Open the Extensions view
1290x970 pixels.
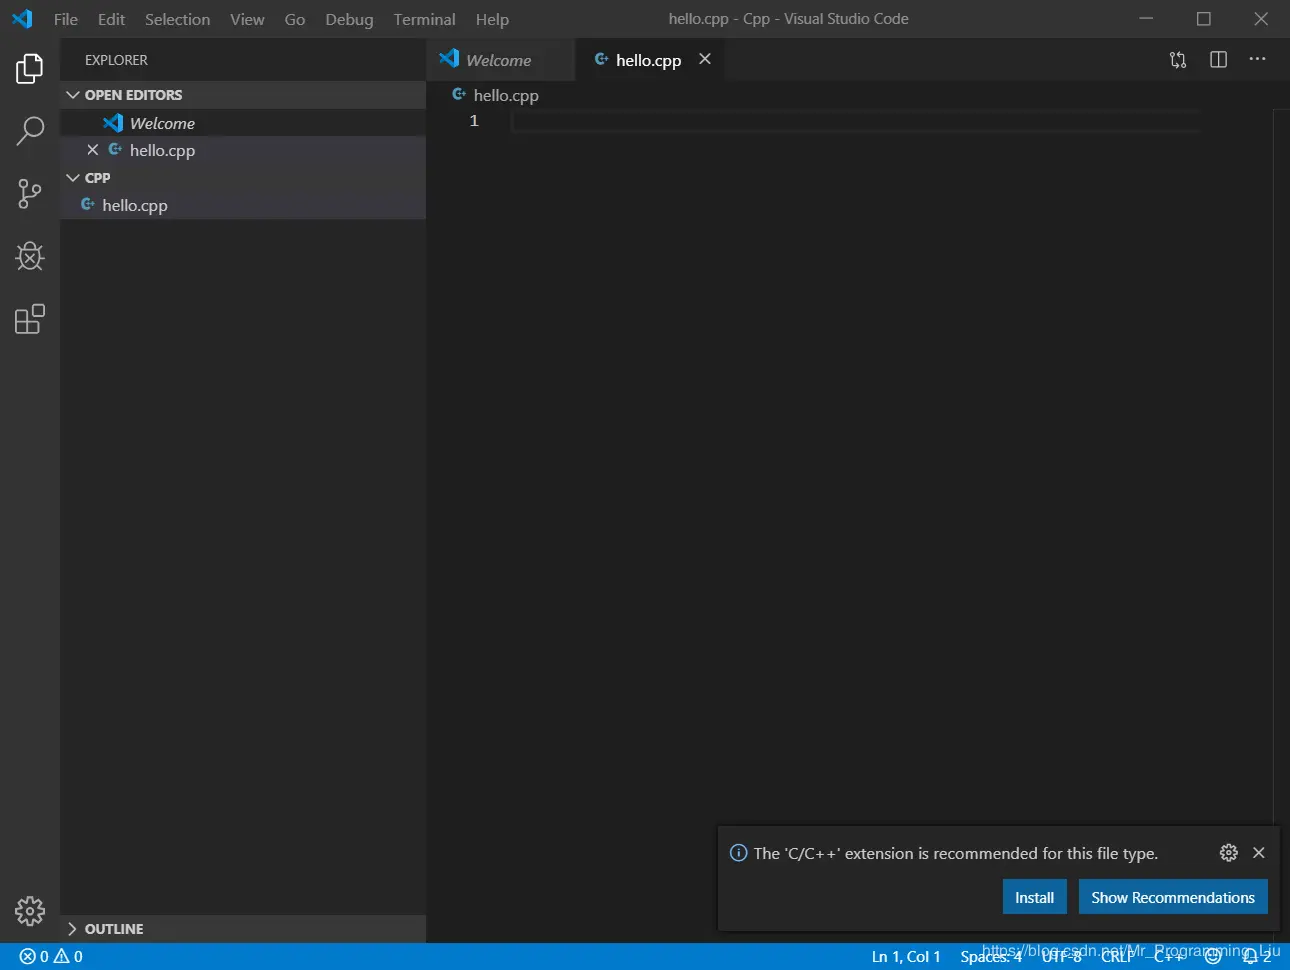[x=30, y=319]
